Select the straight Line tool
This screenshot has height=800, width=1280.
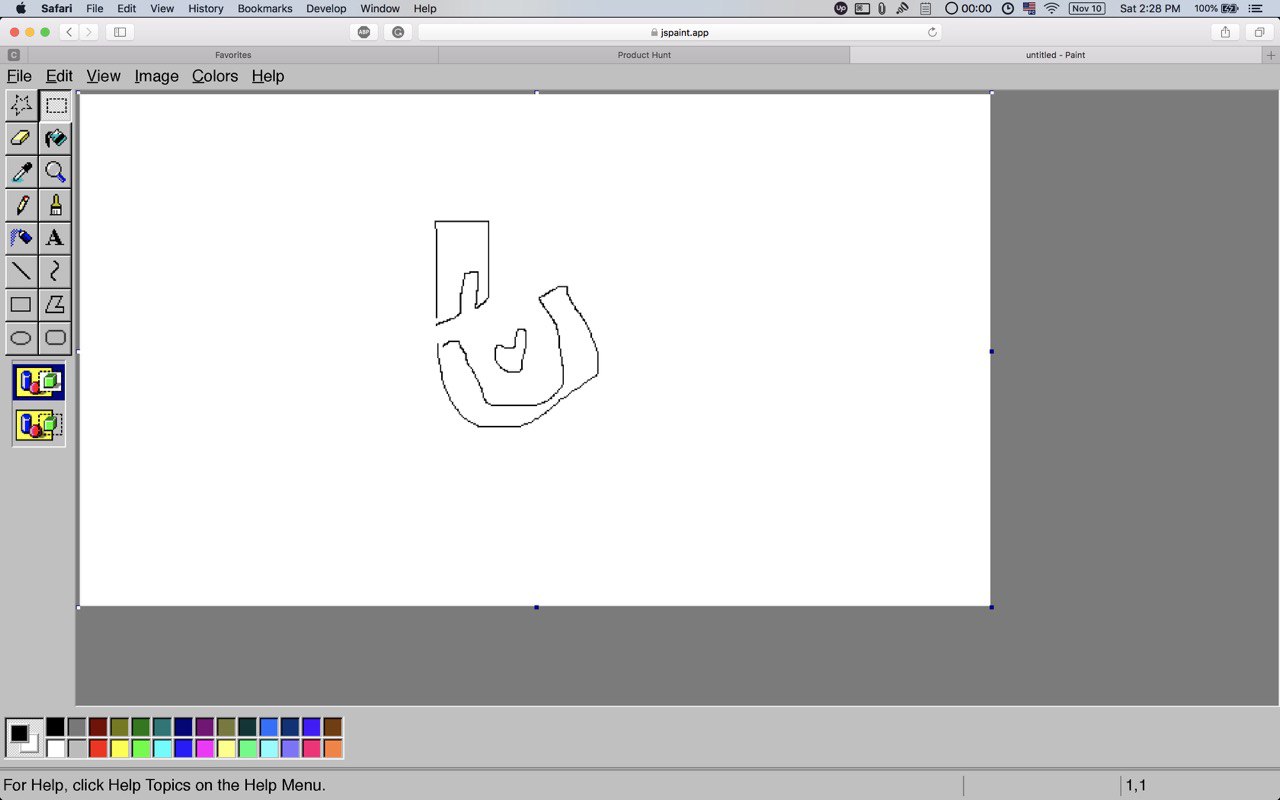tap(21, 271)
